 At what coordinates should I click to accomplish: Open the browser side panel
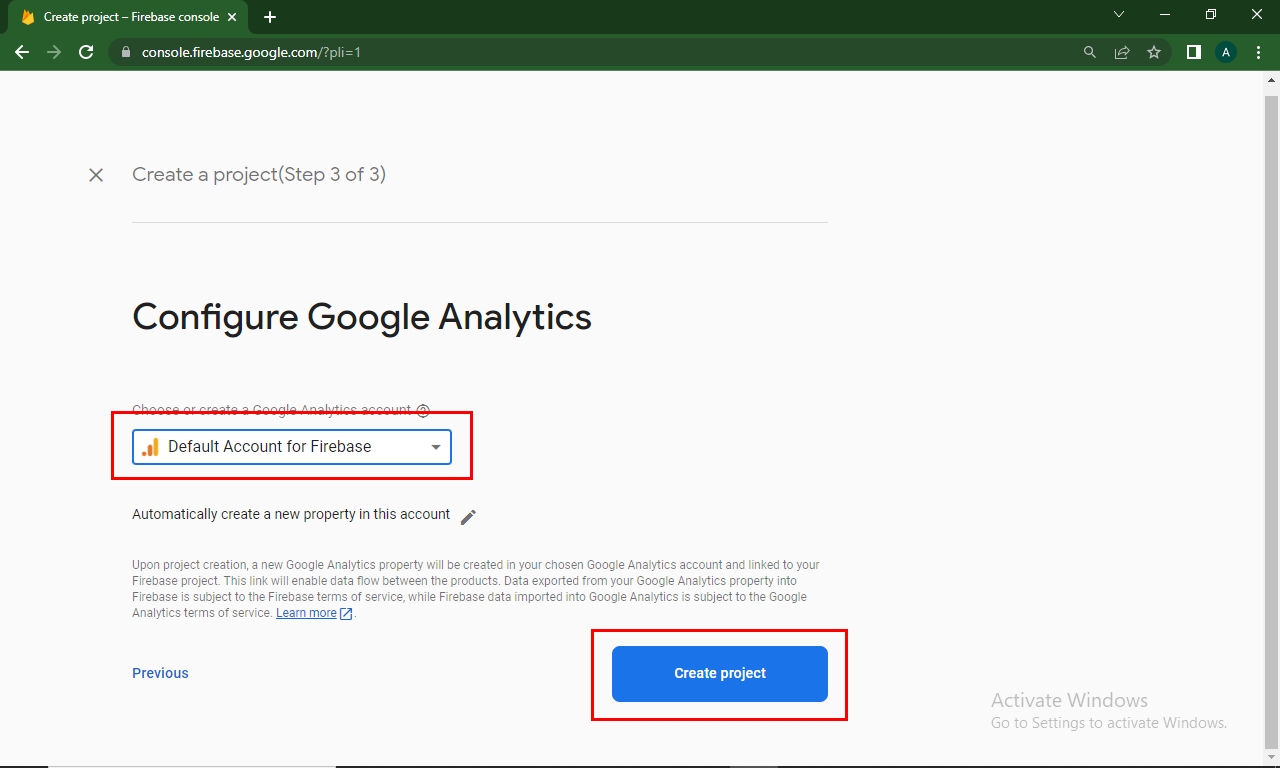pyautogui.click(x=1193, y=52)
